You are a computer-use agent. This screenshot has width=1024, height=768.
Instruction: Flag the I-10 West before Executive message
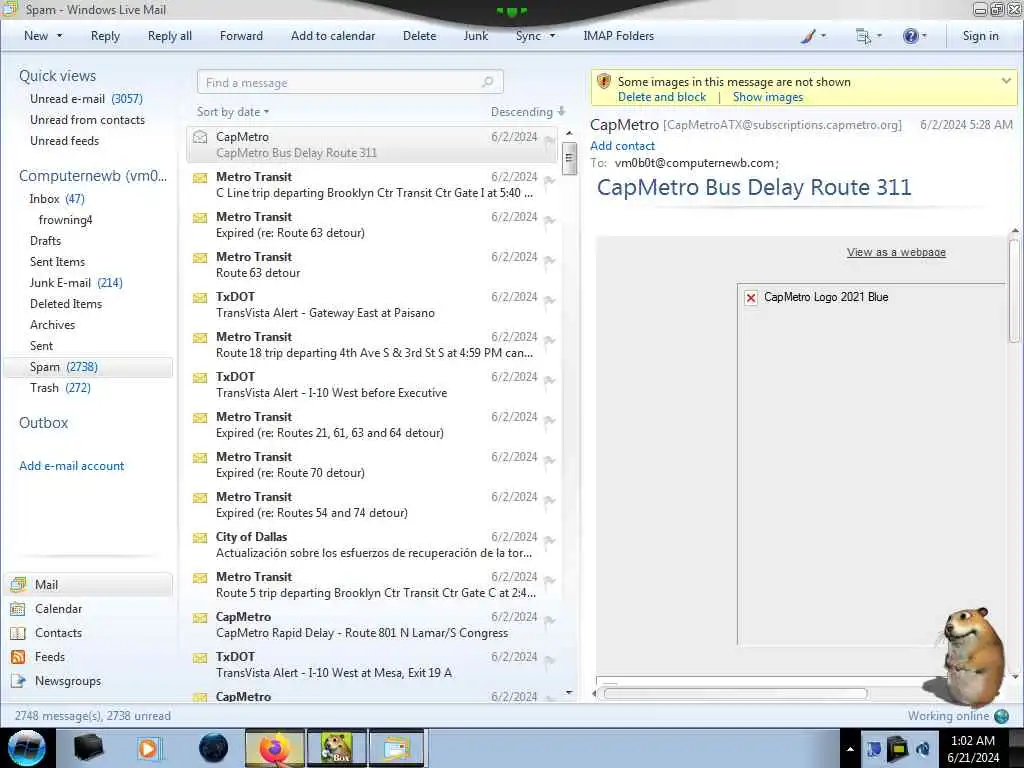click(x=550, y=381)
